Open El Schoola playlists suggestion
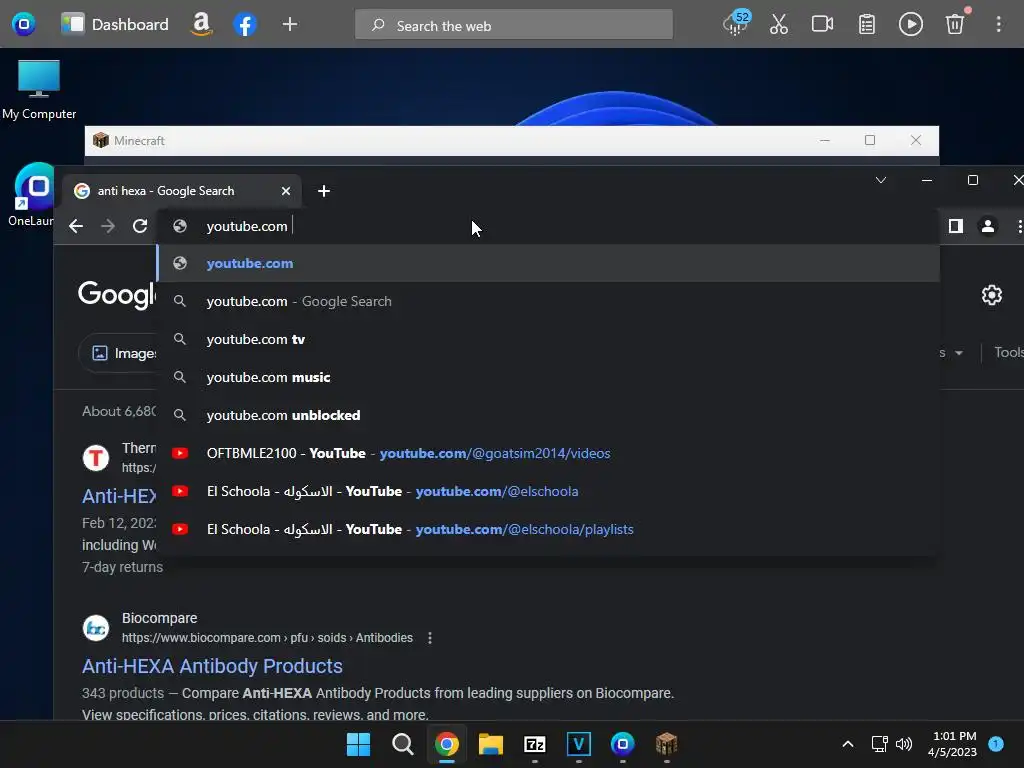The width and height of the screenshot is (1024, 768). 547,528
